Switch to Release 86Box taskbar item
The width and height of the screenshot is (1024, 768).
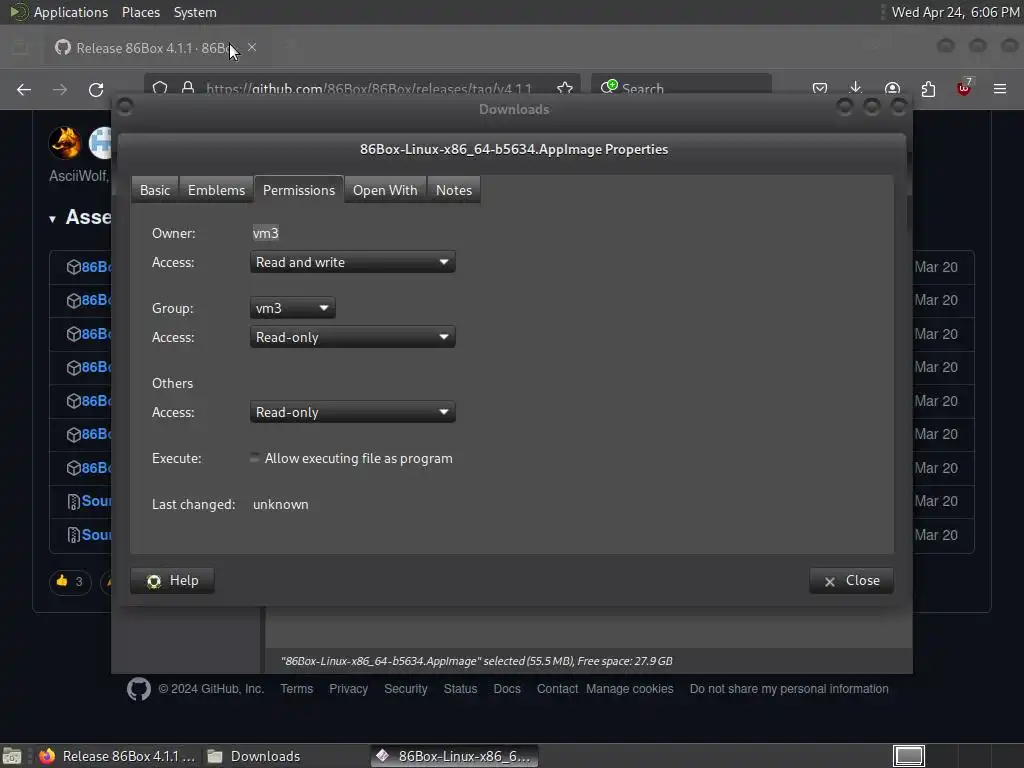click(x=117, y=756)
